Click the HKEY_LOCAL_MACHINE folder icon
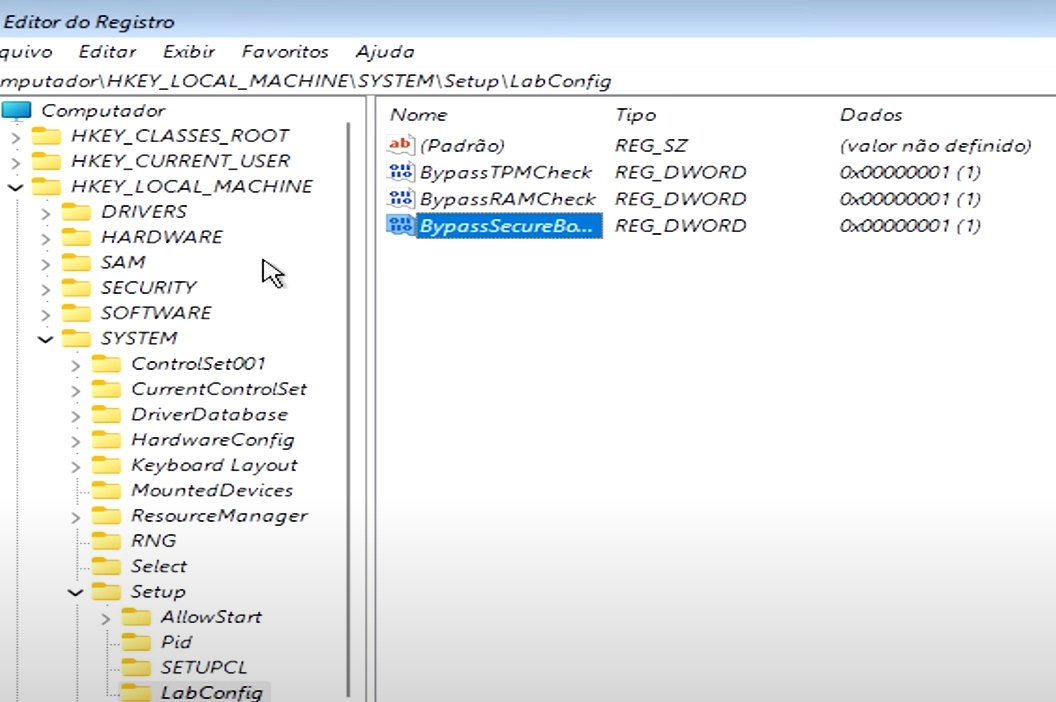1056x702 pixels. [x=46, y=186]
